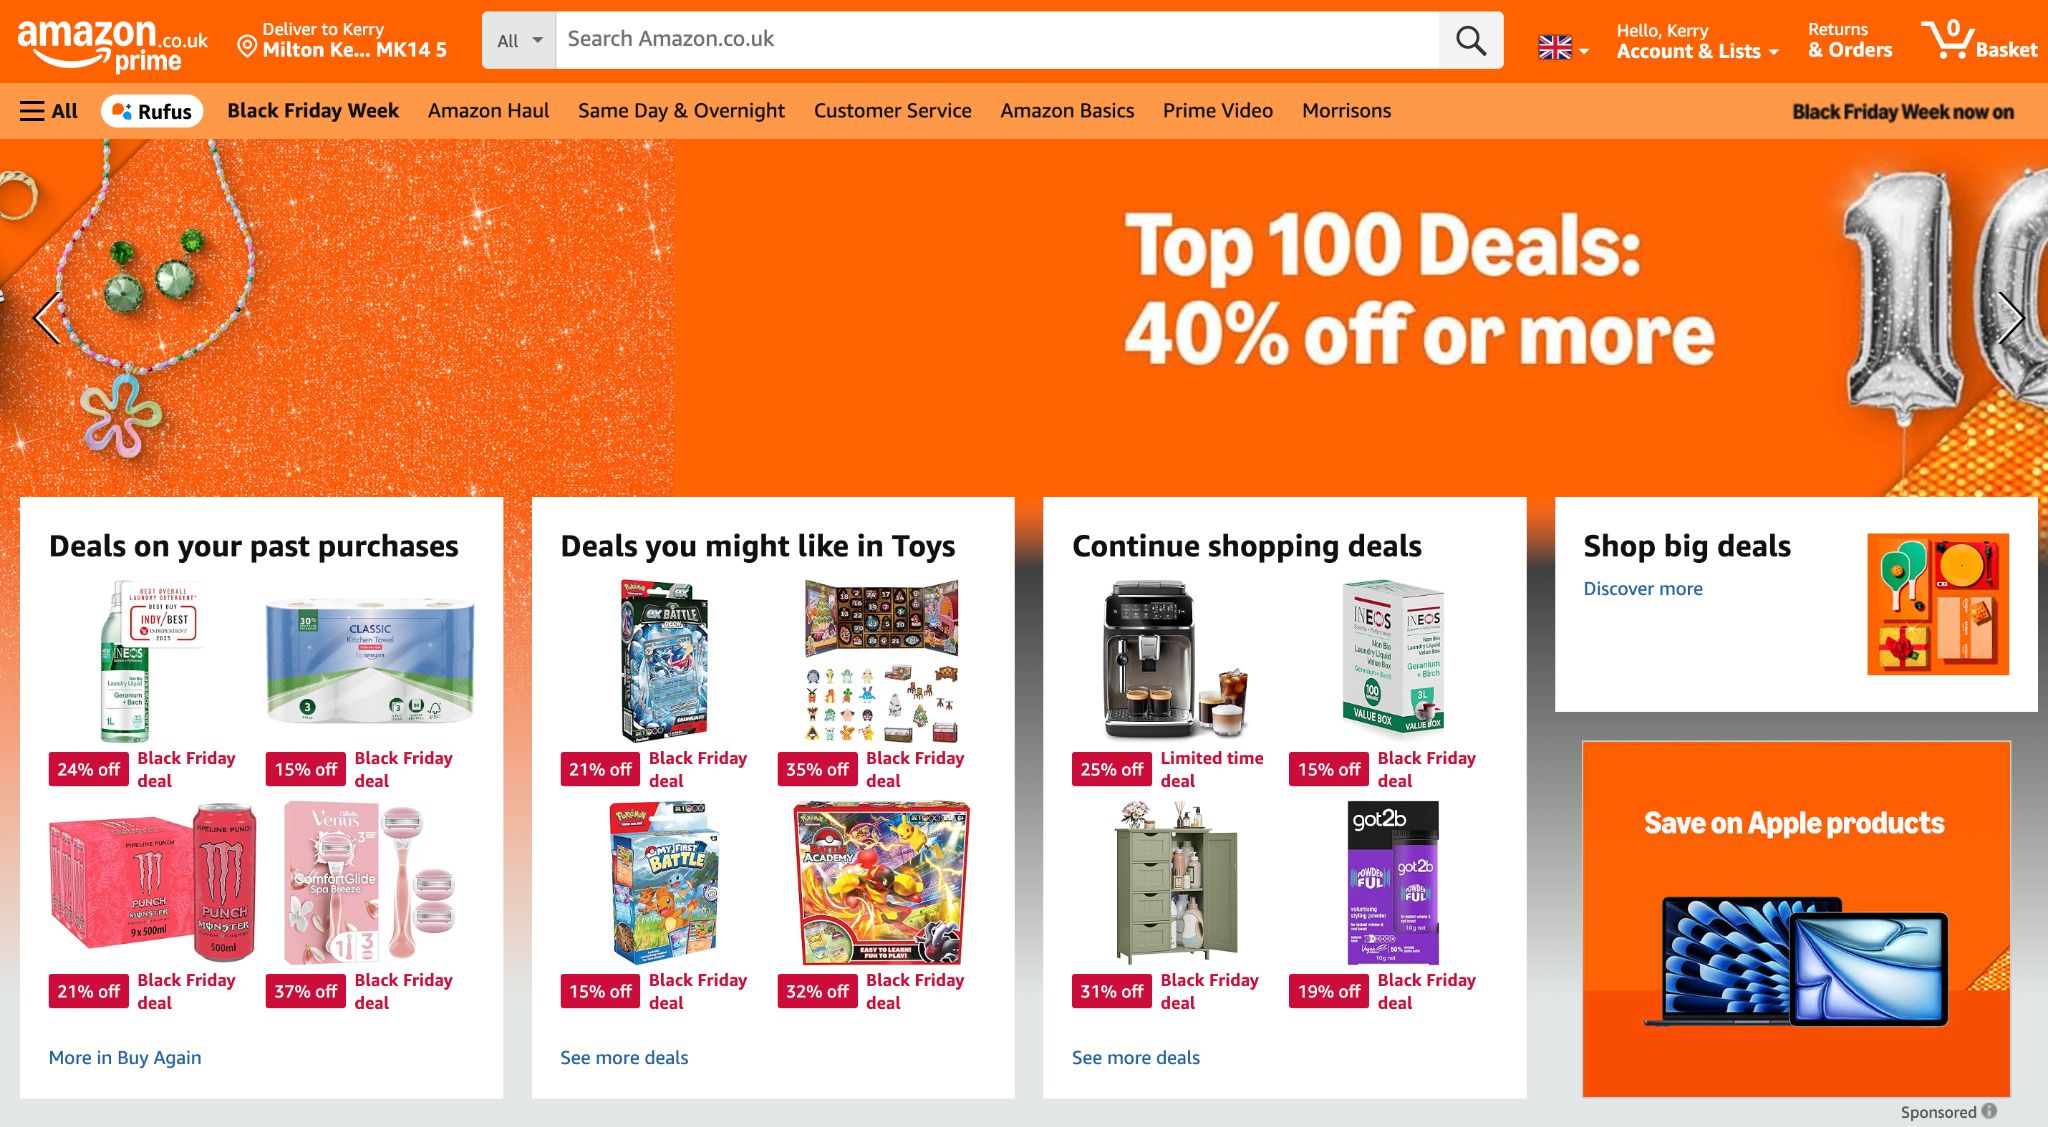2048x1127 pixels.
Task: Go back using the left carousel arrow
Action: pyautogui.click(x=43, y=318)
